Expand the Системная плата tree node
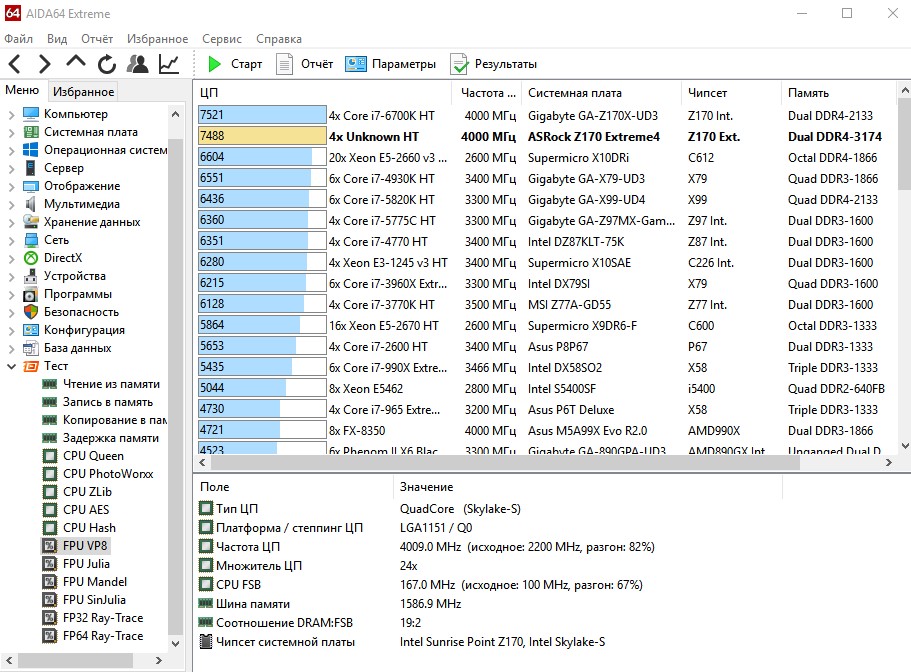The height and width of the screenshot is (672, 911). [x=11, y=132]
